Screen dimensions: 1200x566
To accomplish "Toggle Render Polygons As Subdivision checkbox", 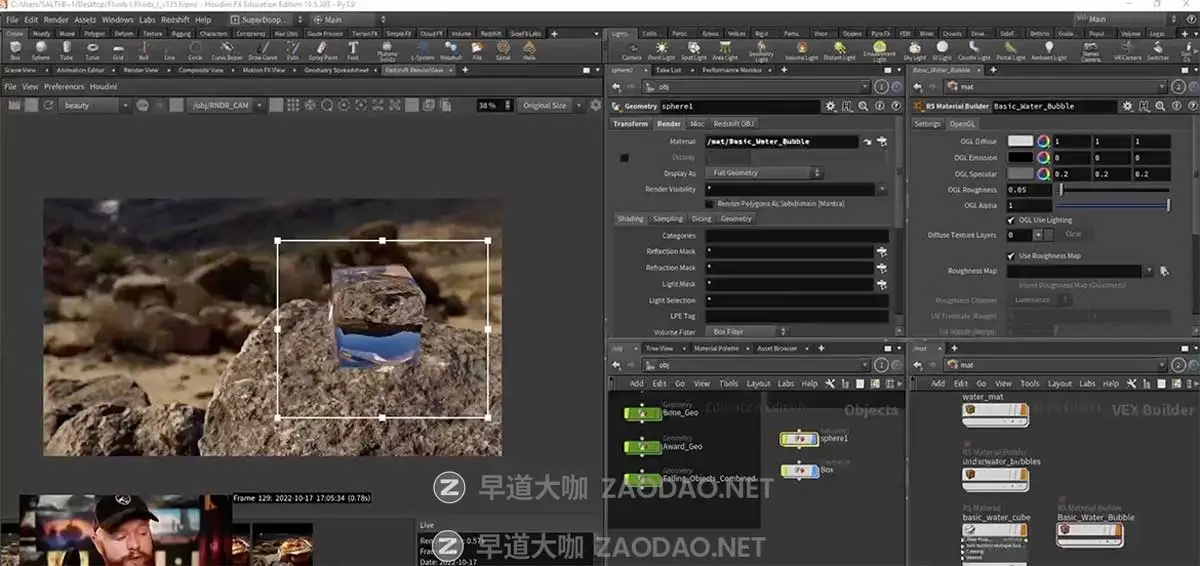I will click(x=709, y=204).
